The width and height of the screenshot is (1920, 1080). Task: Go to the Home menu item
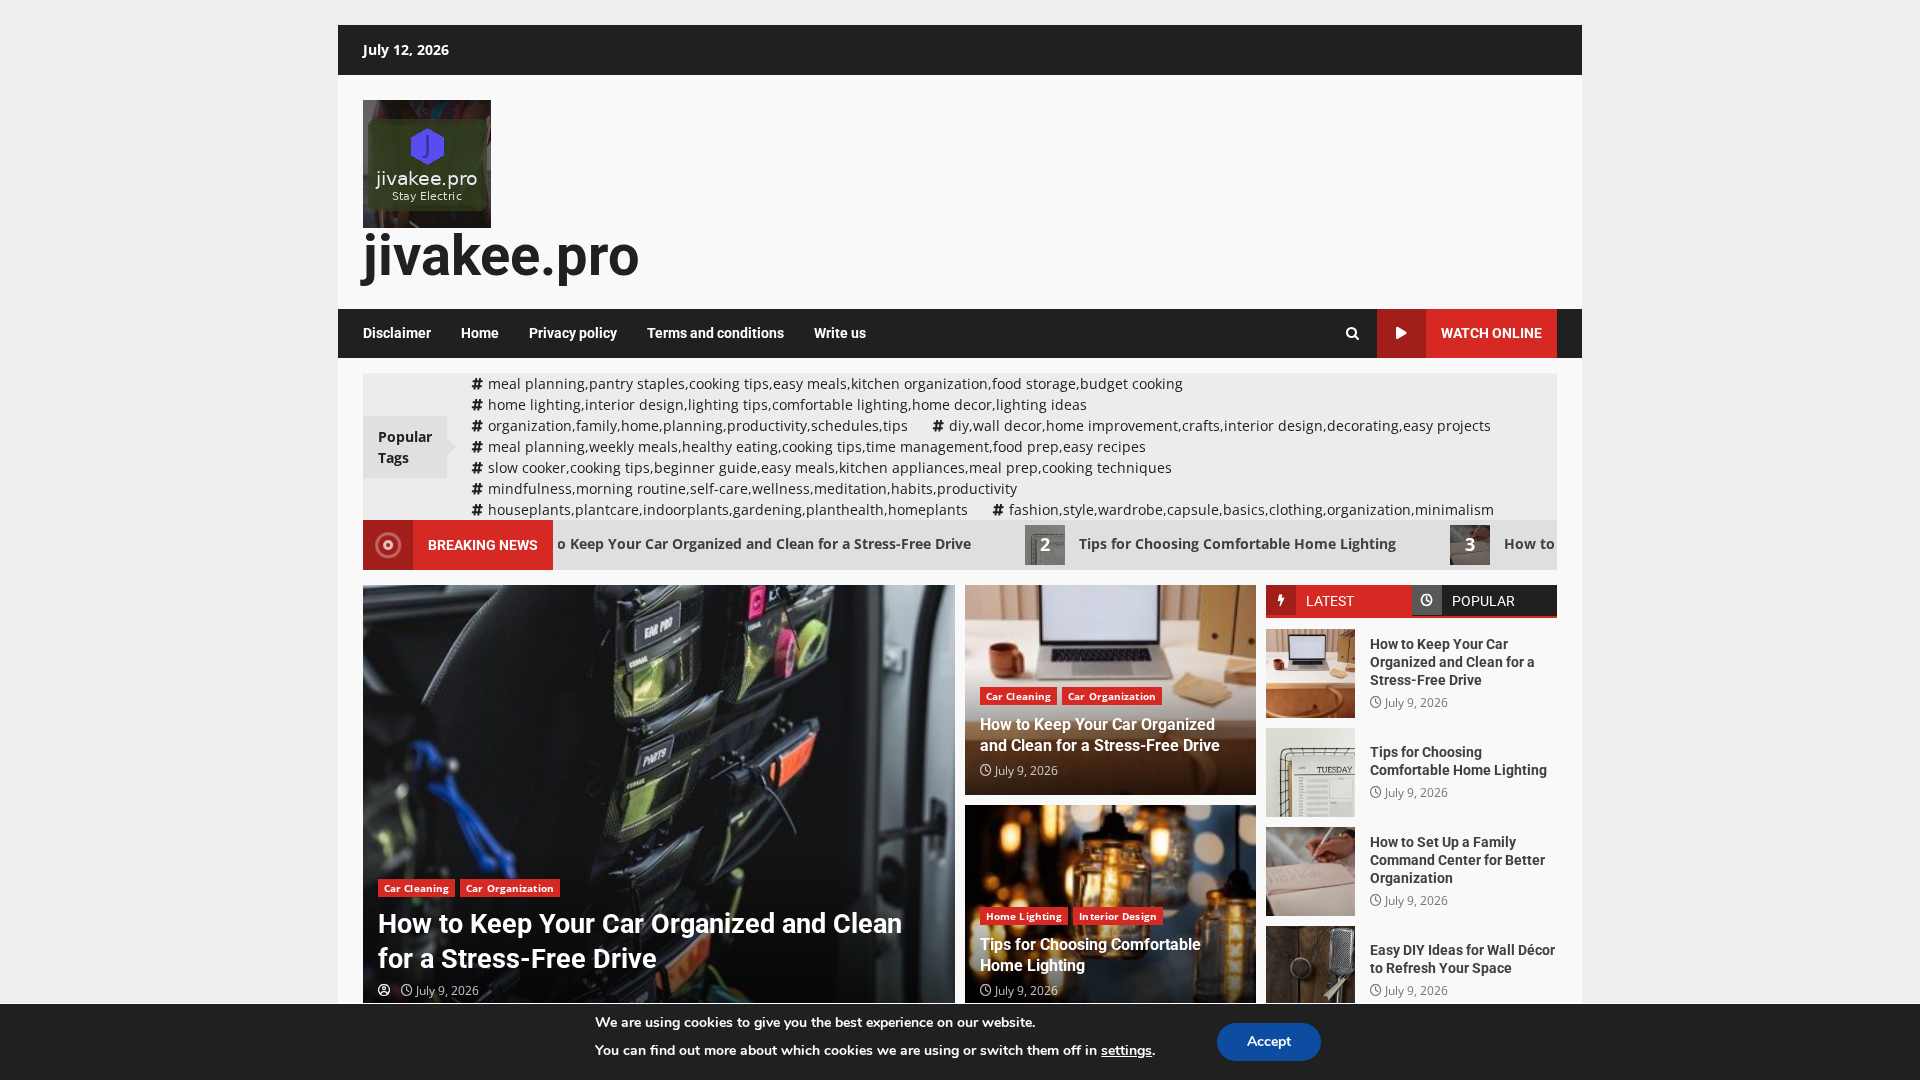pos(480,333)
